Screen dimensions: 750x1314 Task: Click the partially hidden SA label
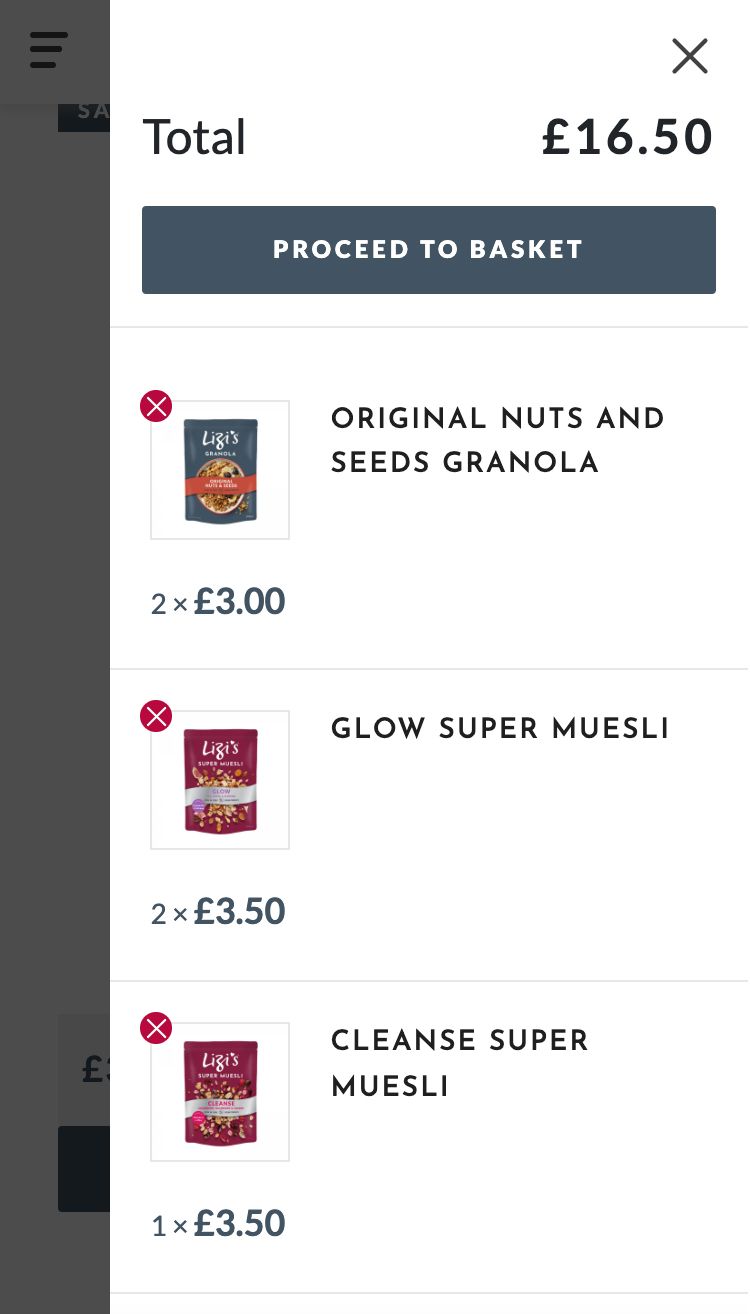[84, 113]
